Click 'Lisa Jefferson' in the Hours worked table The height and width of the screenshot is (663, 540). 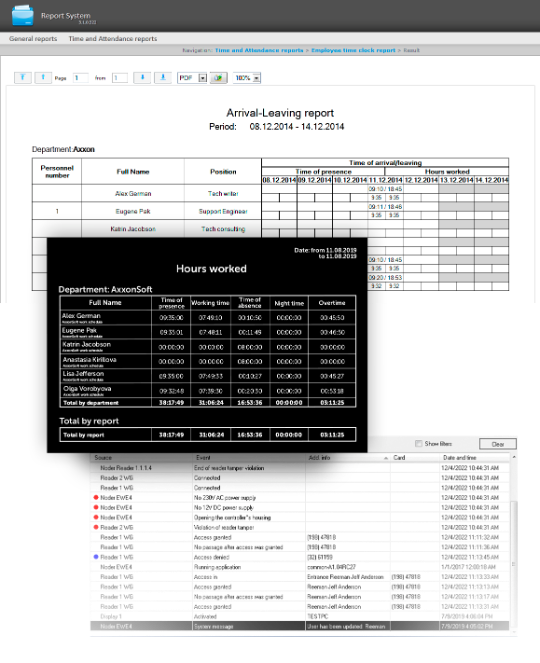coord(83,374)
